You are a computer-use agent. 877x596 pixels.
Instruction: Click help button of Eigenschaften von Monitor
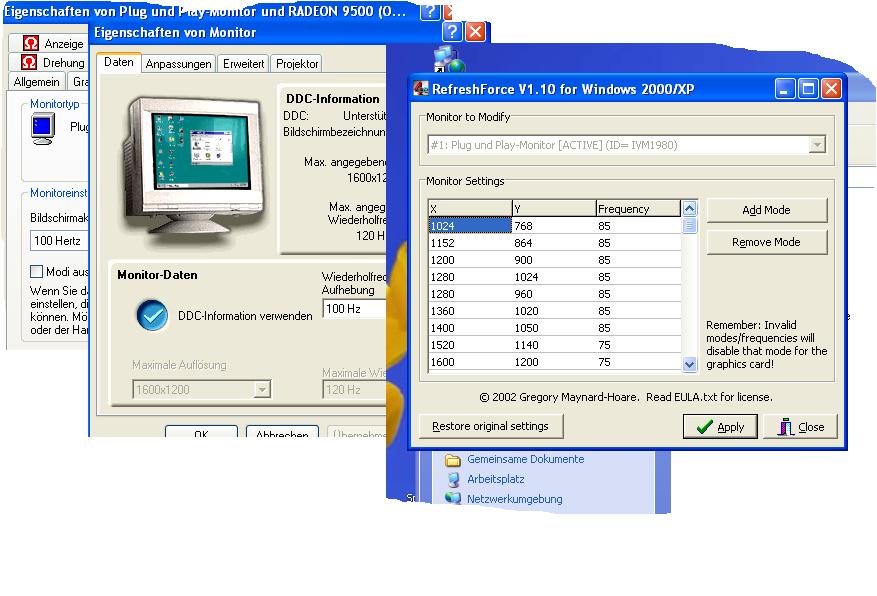point(452,31)
